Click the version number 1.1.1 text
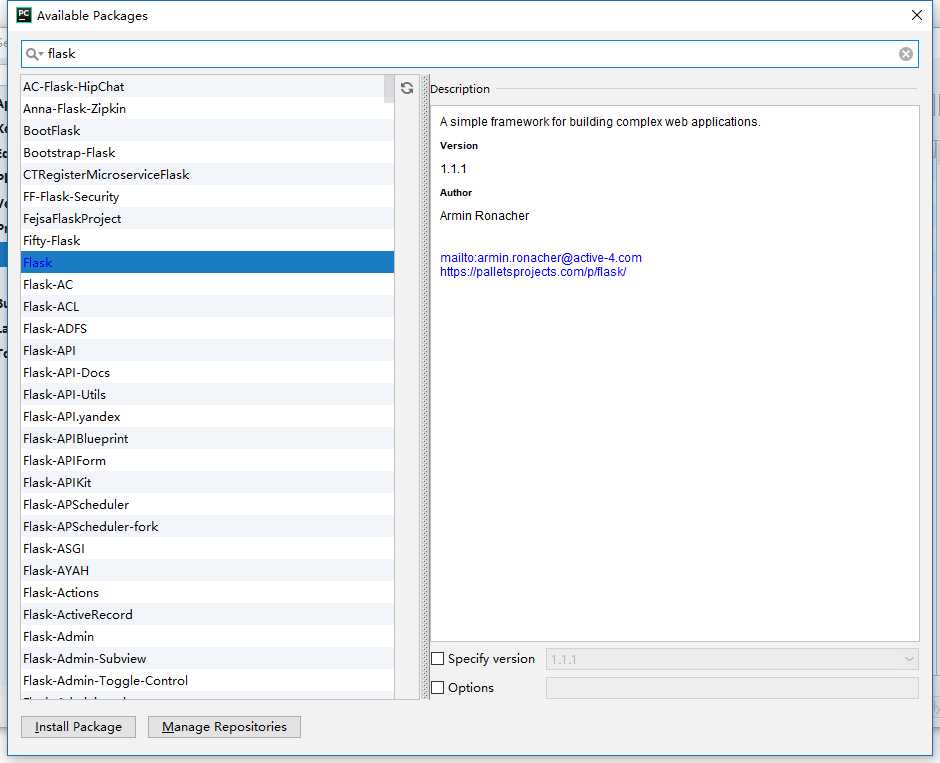 click(x=453, y=169)
